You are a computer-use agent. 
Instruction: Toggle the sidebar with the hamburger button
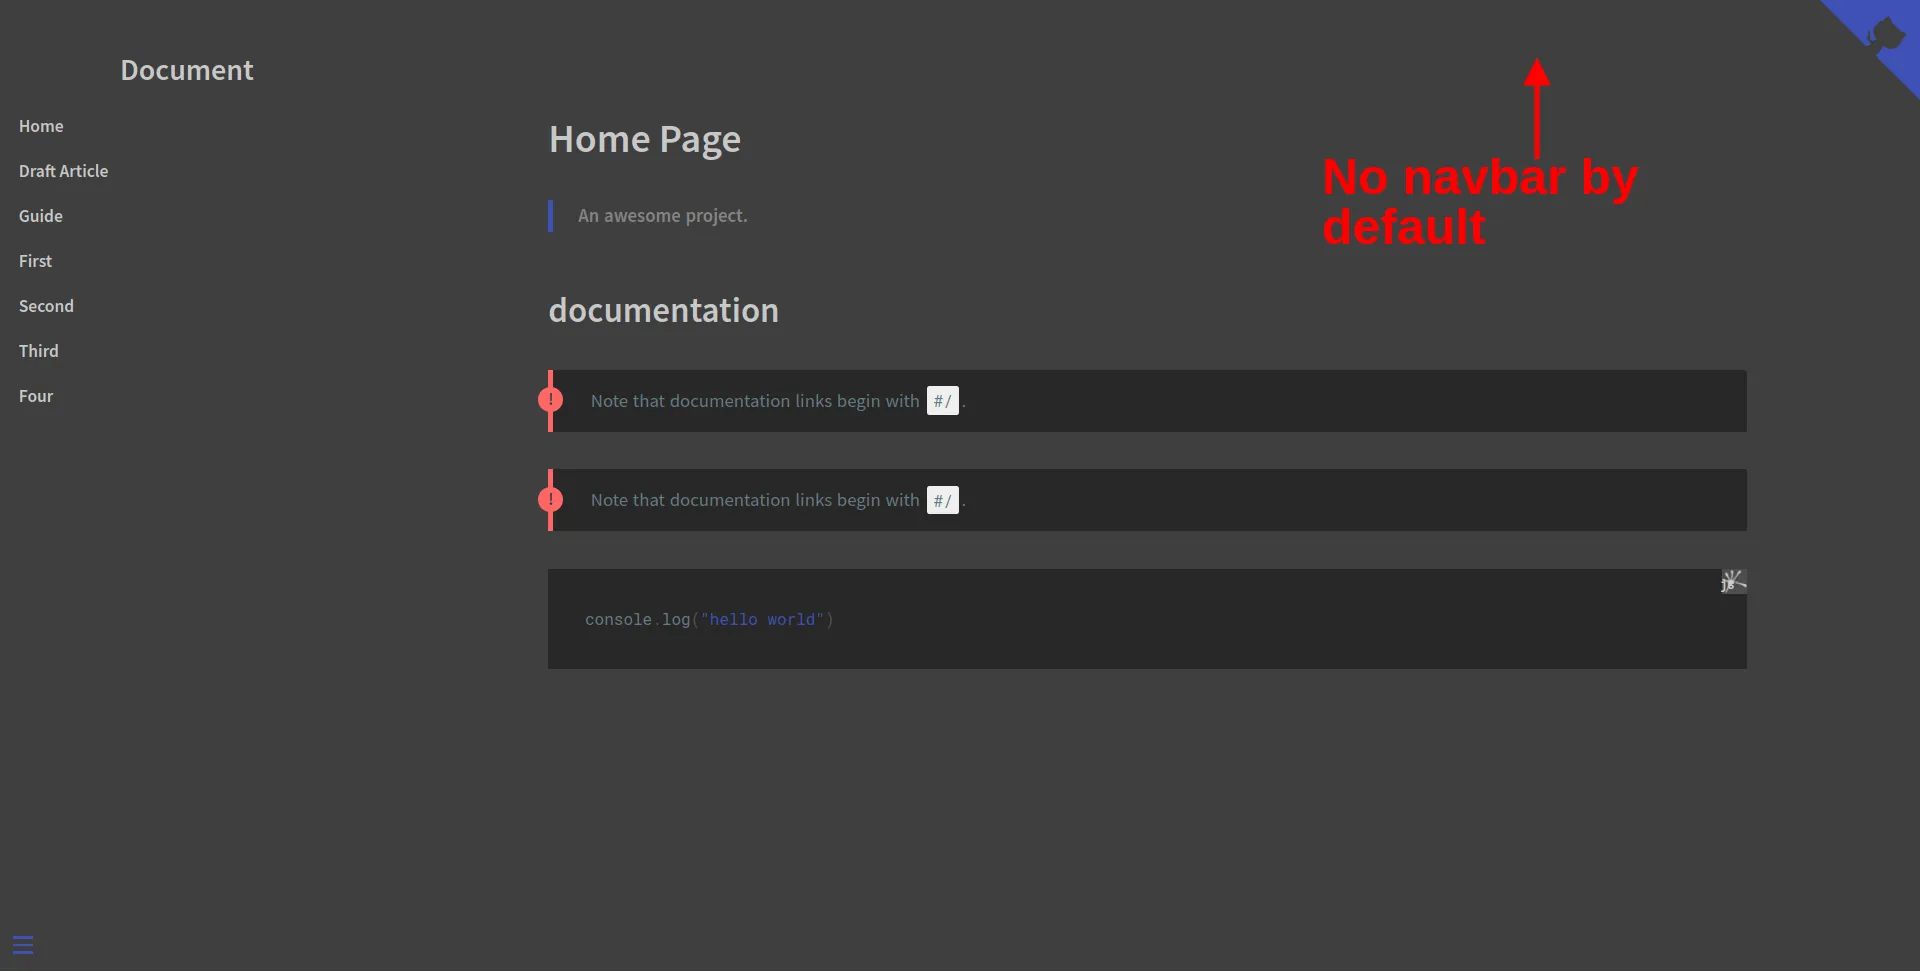coord(23,945)
